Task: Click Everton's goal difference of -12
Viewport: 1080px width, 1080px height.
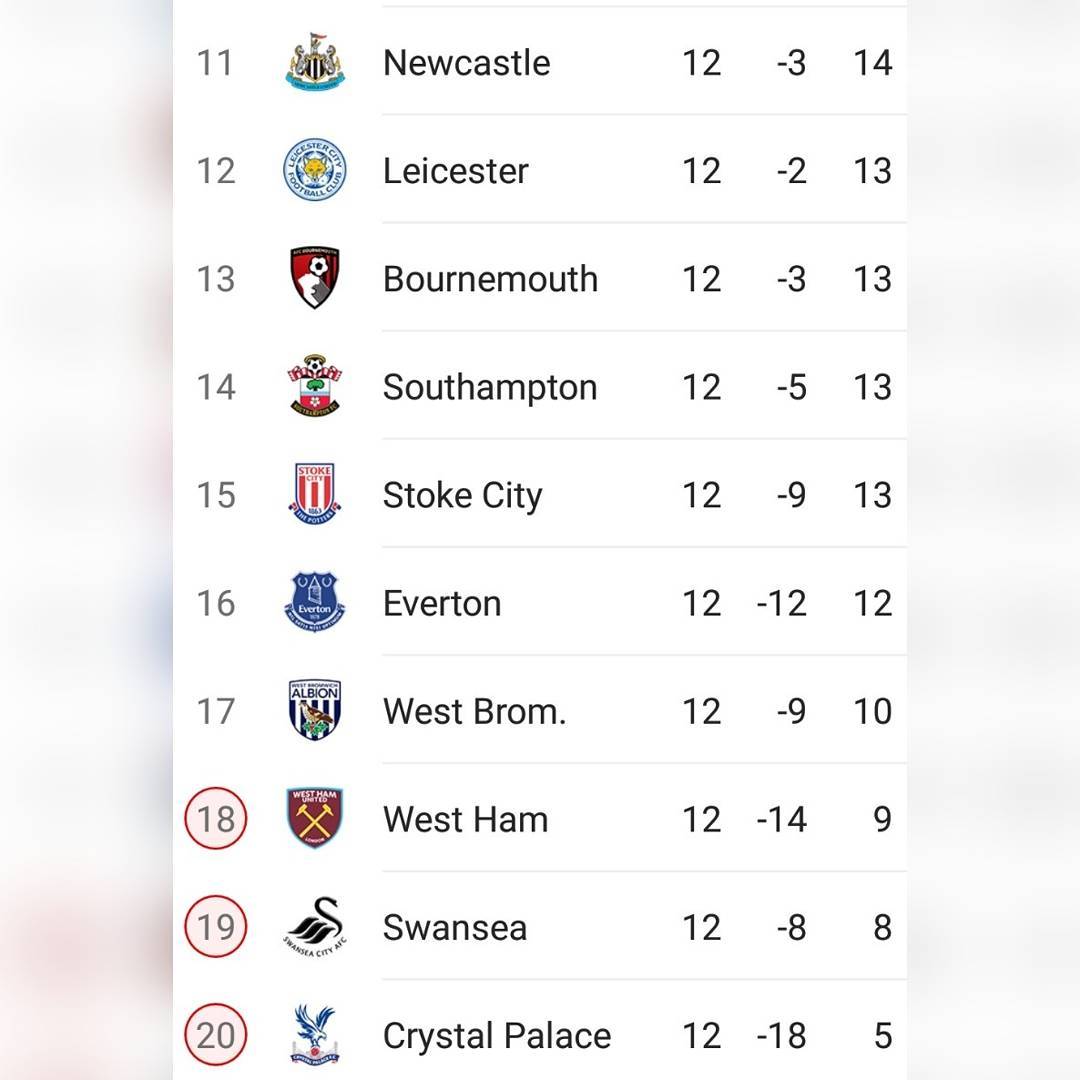Action: click(781, 603)
